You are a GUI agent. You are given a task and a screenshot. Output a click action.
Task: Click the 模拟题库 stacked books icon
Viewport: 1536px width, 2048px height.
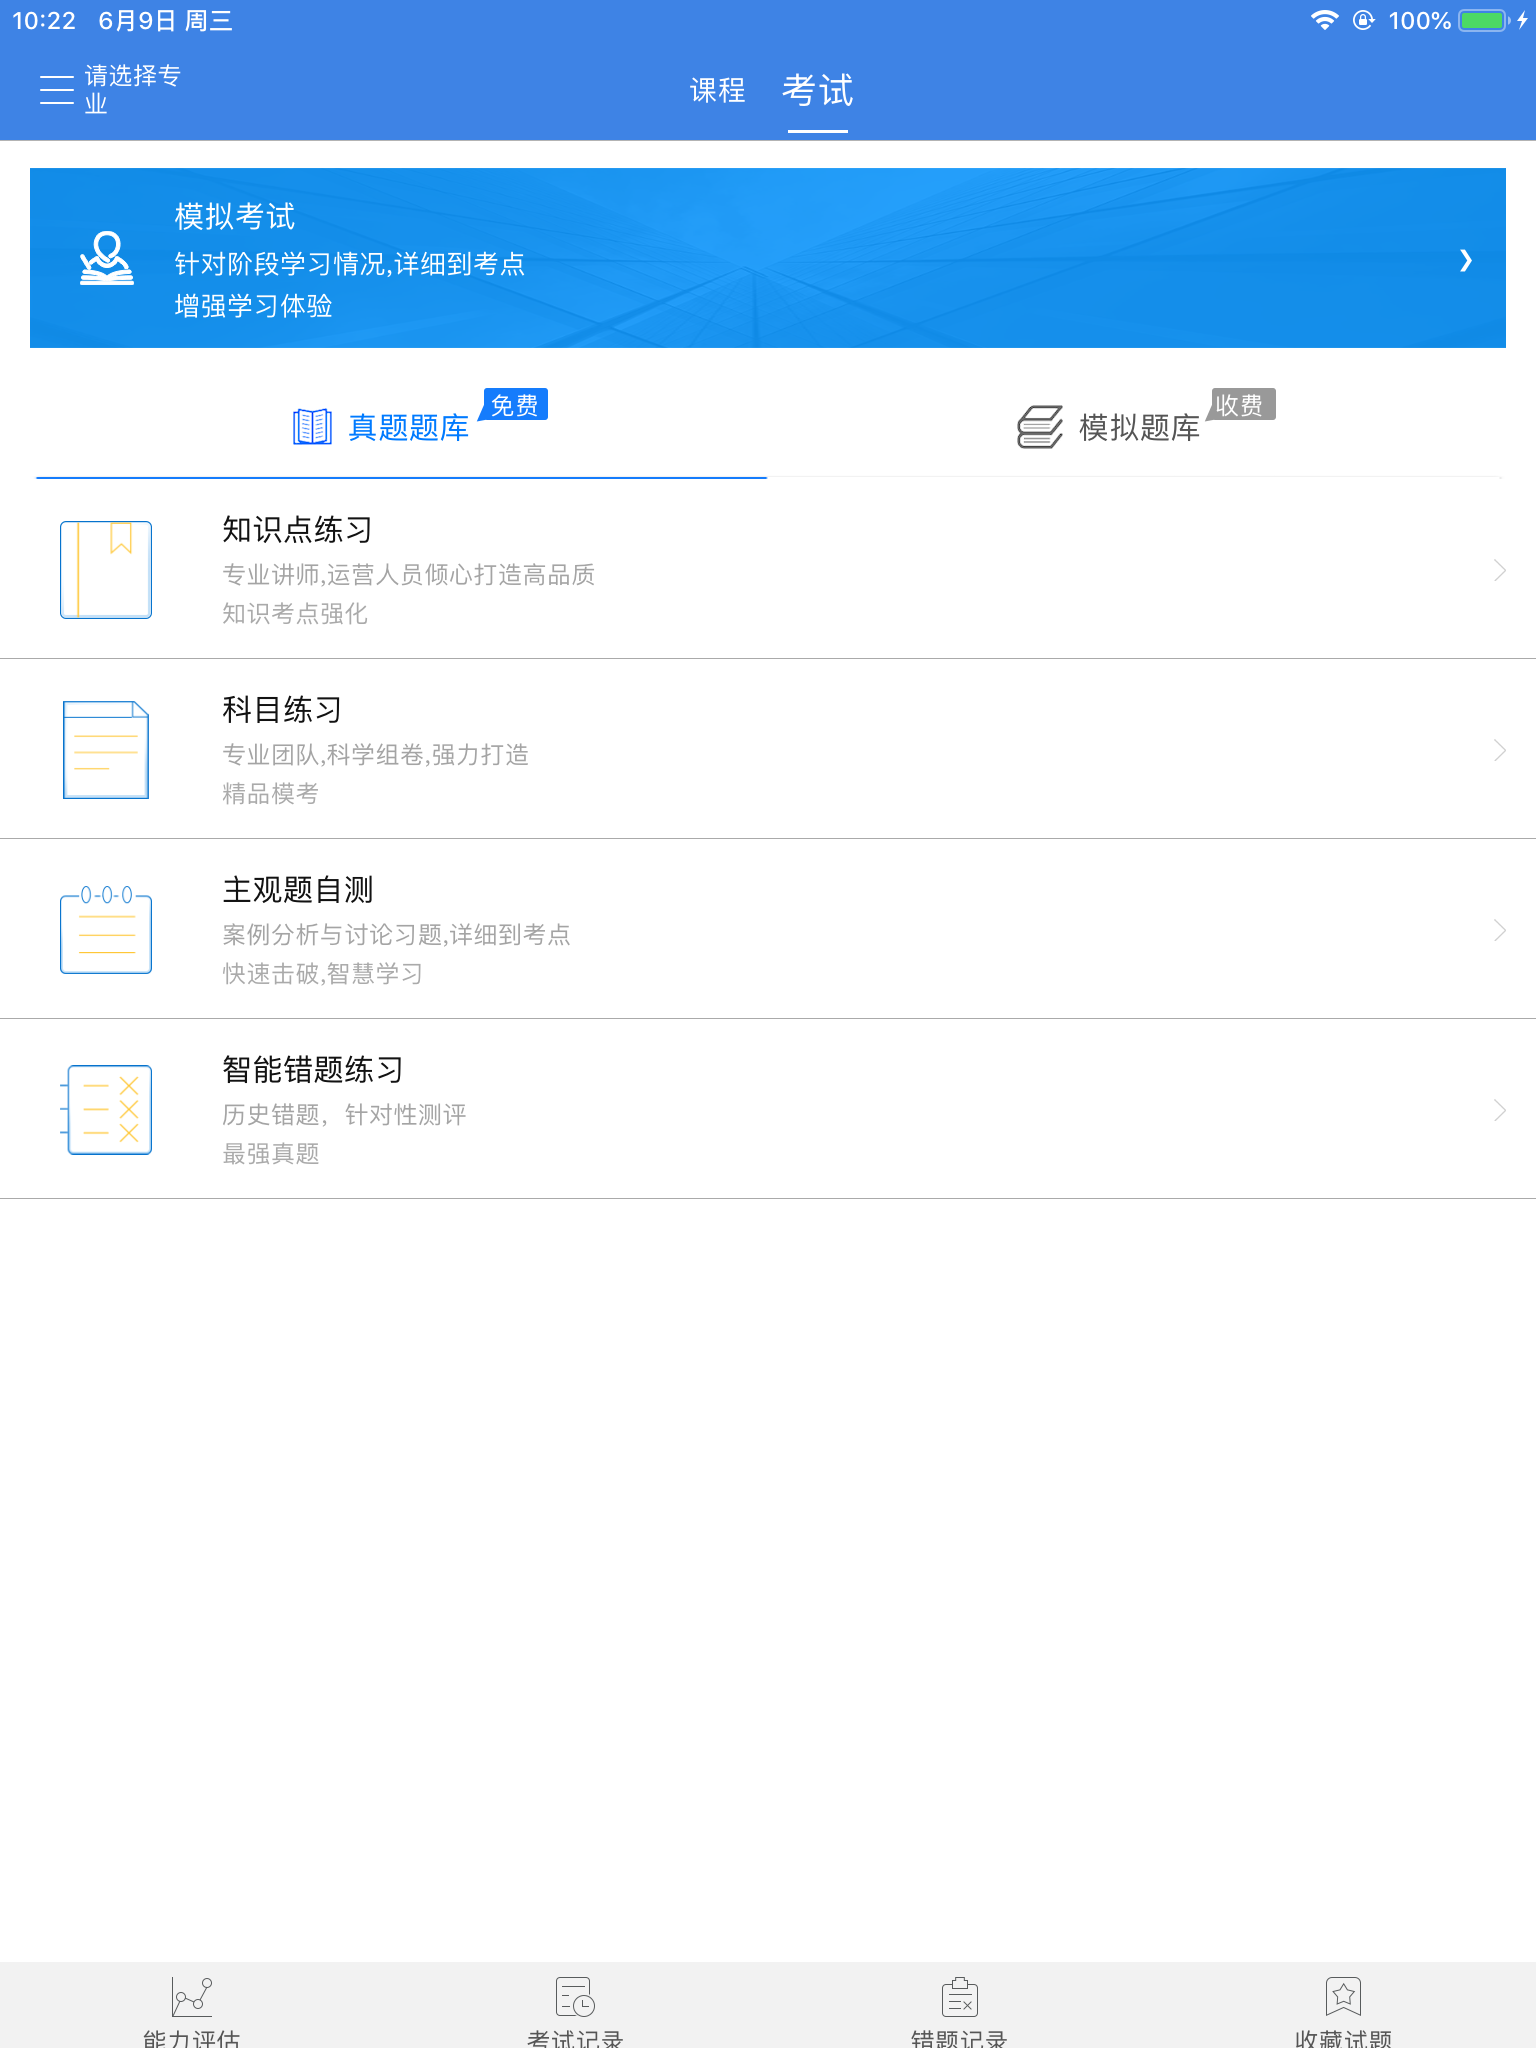tap(1040, 427)
